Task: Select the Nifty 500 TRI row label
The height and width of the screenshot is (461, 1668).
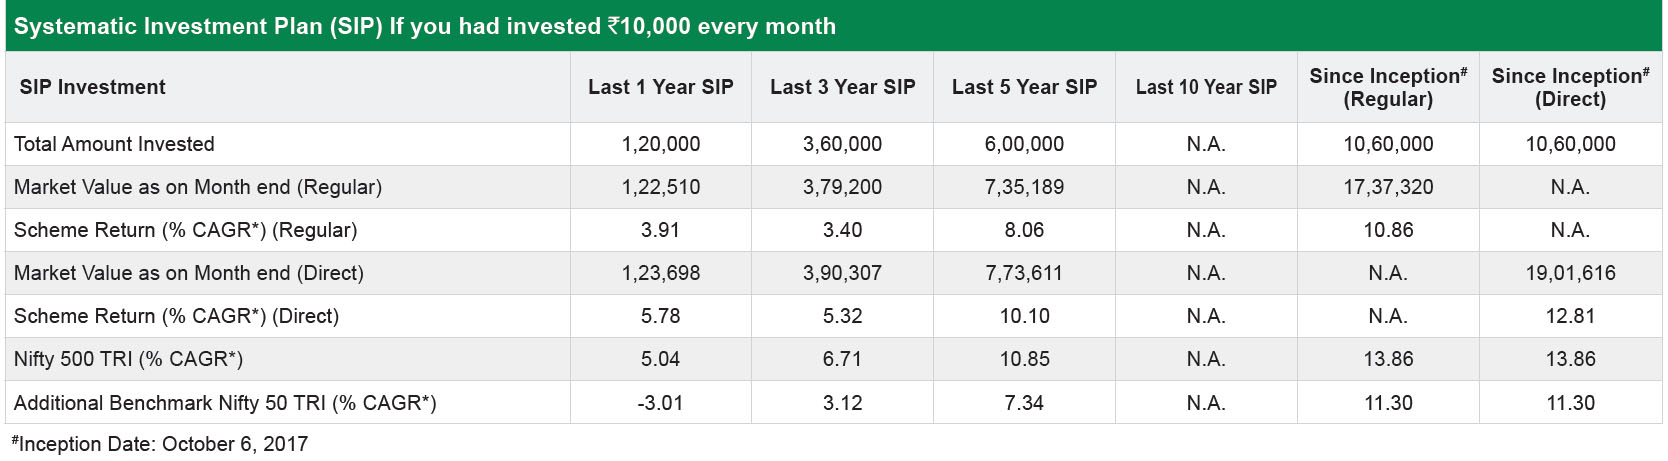Action: coord(129,359)
